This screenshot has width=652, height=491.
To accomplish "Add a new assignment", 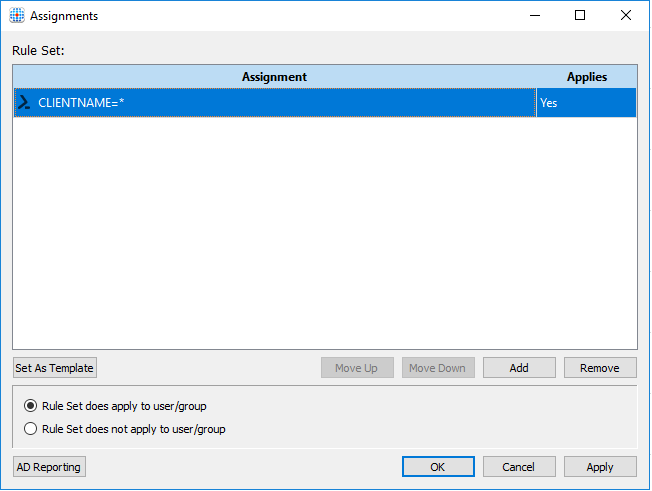I will coord(519,368).
